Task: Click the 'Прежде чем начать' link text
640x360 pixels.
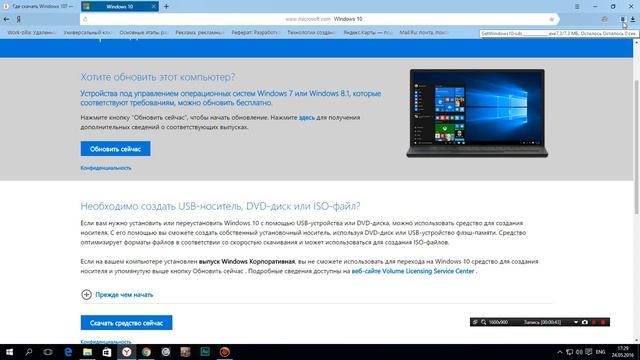Action: 124,295
